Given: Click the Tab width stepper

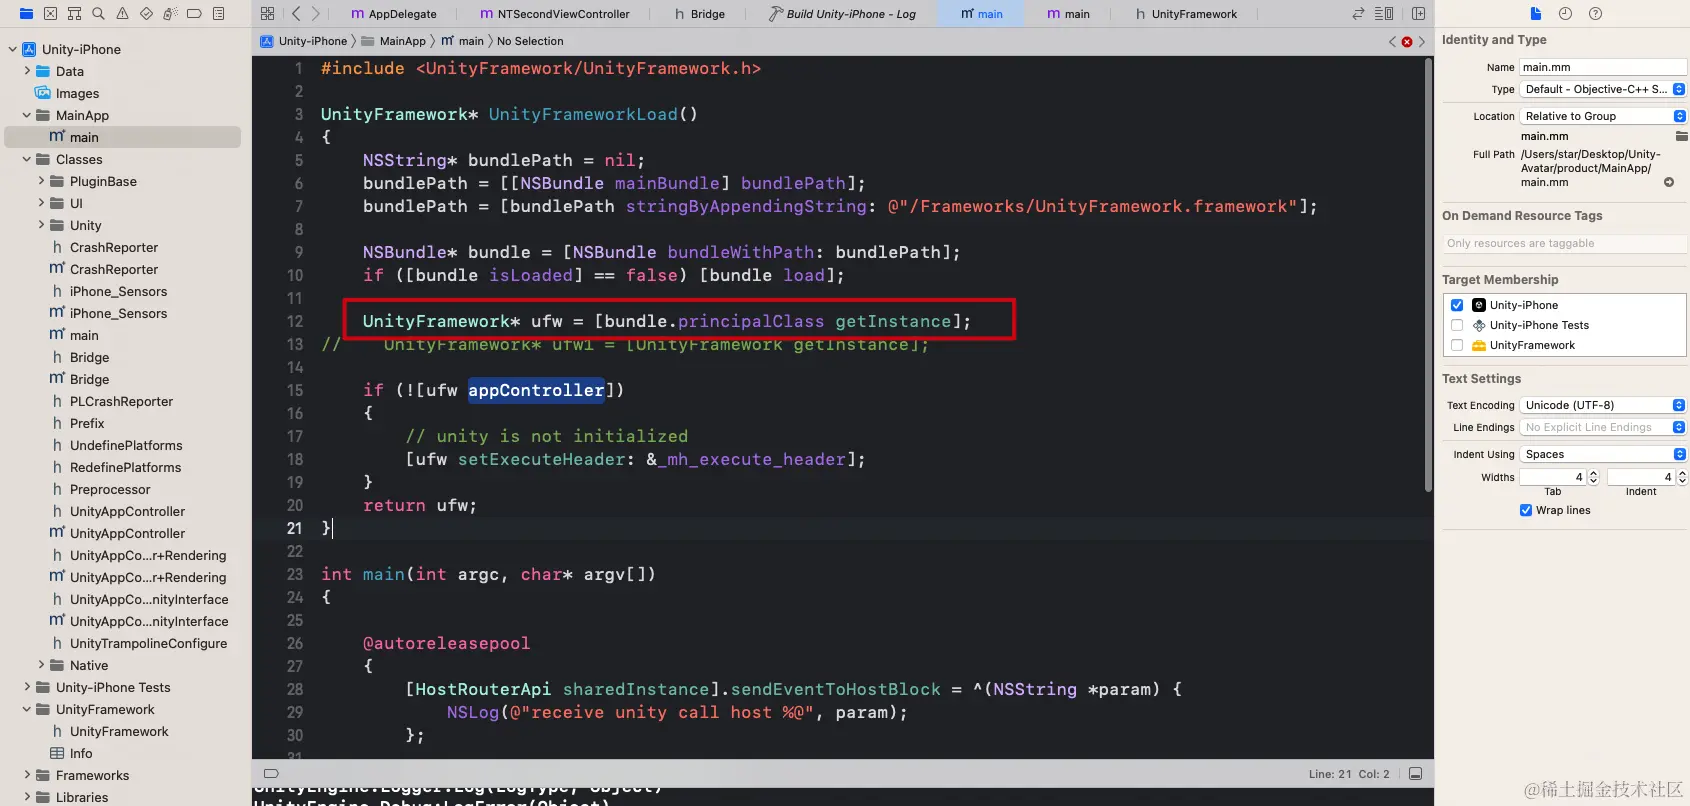Looking at the screenshot, I should coord(1593,477).
